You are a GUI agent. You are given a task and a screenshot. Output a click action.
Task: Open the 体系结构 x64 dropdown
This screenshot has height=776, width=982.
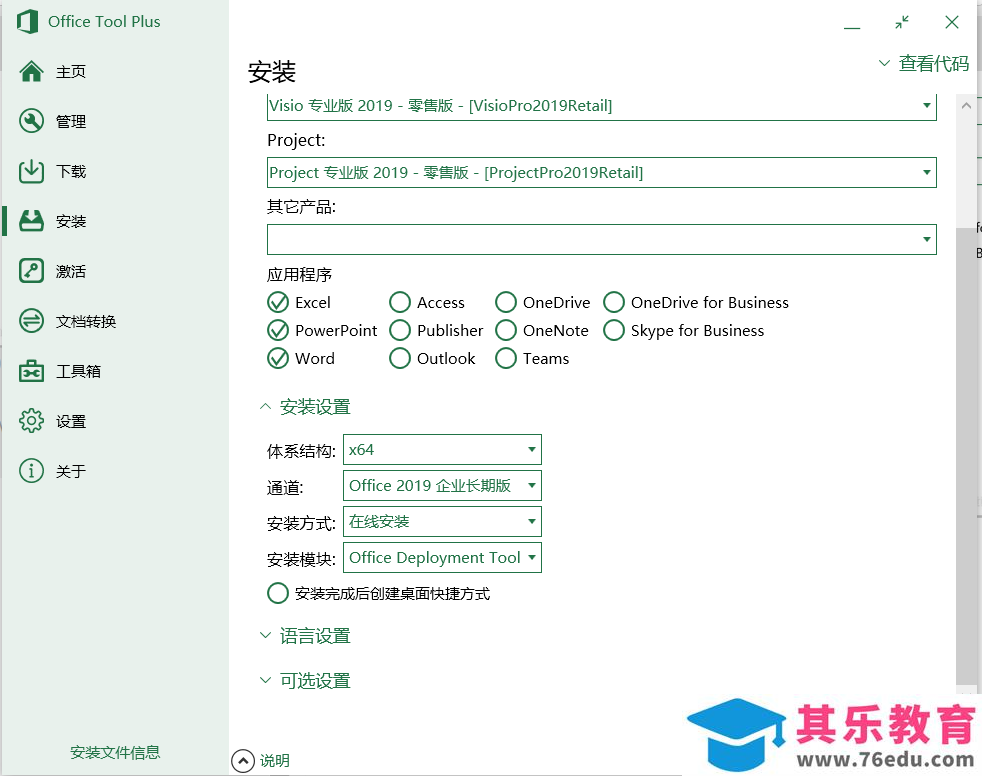click(442, 450)
